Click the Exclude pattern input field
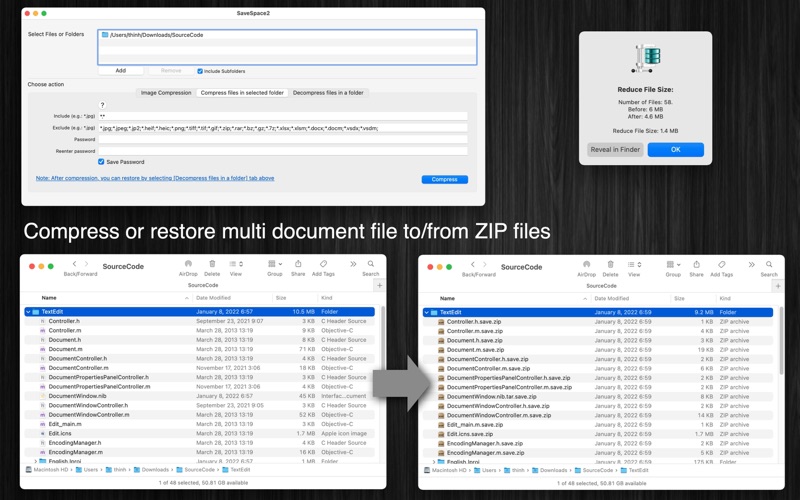 [x=283, y=128]
